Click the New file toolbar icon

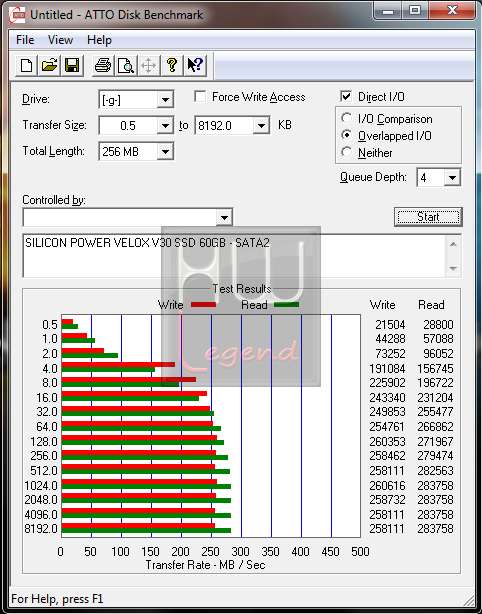[x=26, y=65]
